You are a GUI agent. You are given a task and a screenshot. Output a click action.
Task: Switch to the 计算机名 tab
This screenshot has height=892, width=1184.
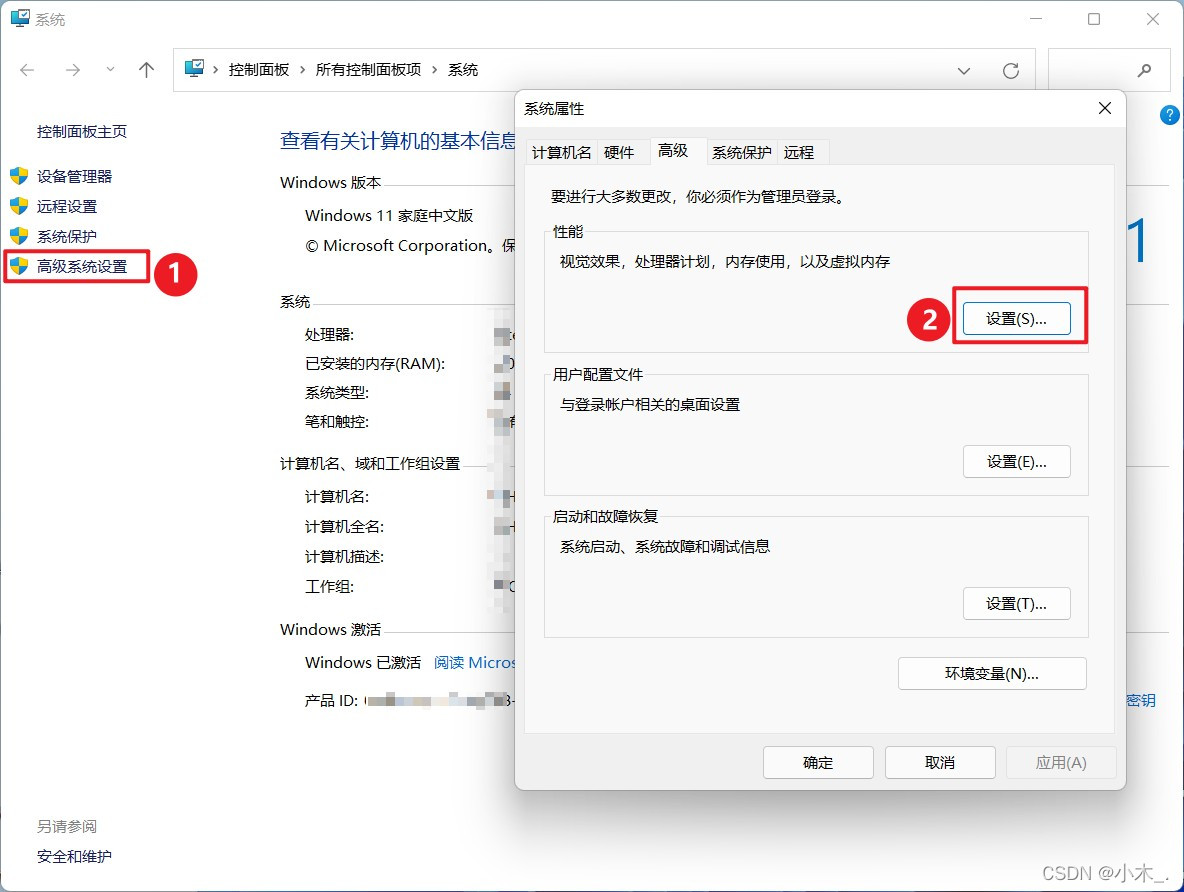pyautogui.click(x=561, y=153)
